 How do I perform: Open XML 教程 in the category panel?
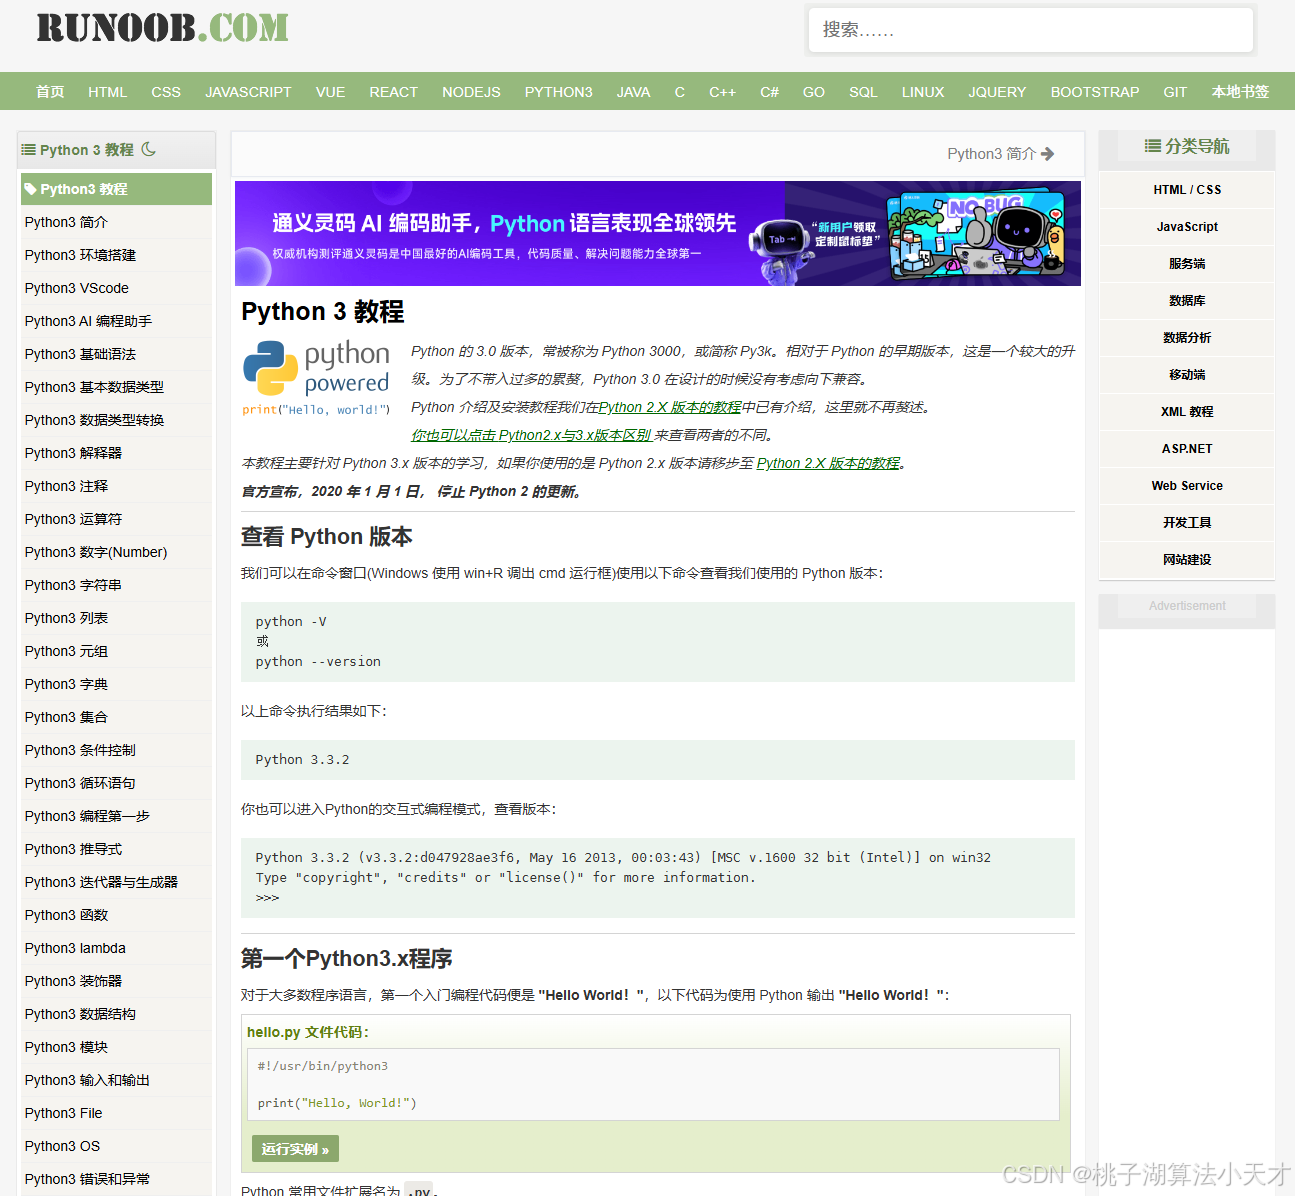[1187, 412]
